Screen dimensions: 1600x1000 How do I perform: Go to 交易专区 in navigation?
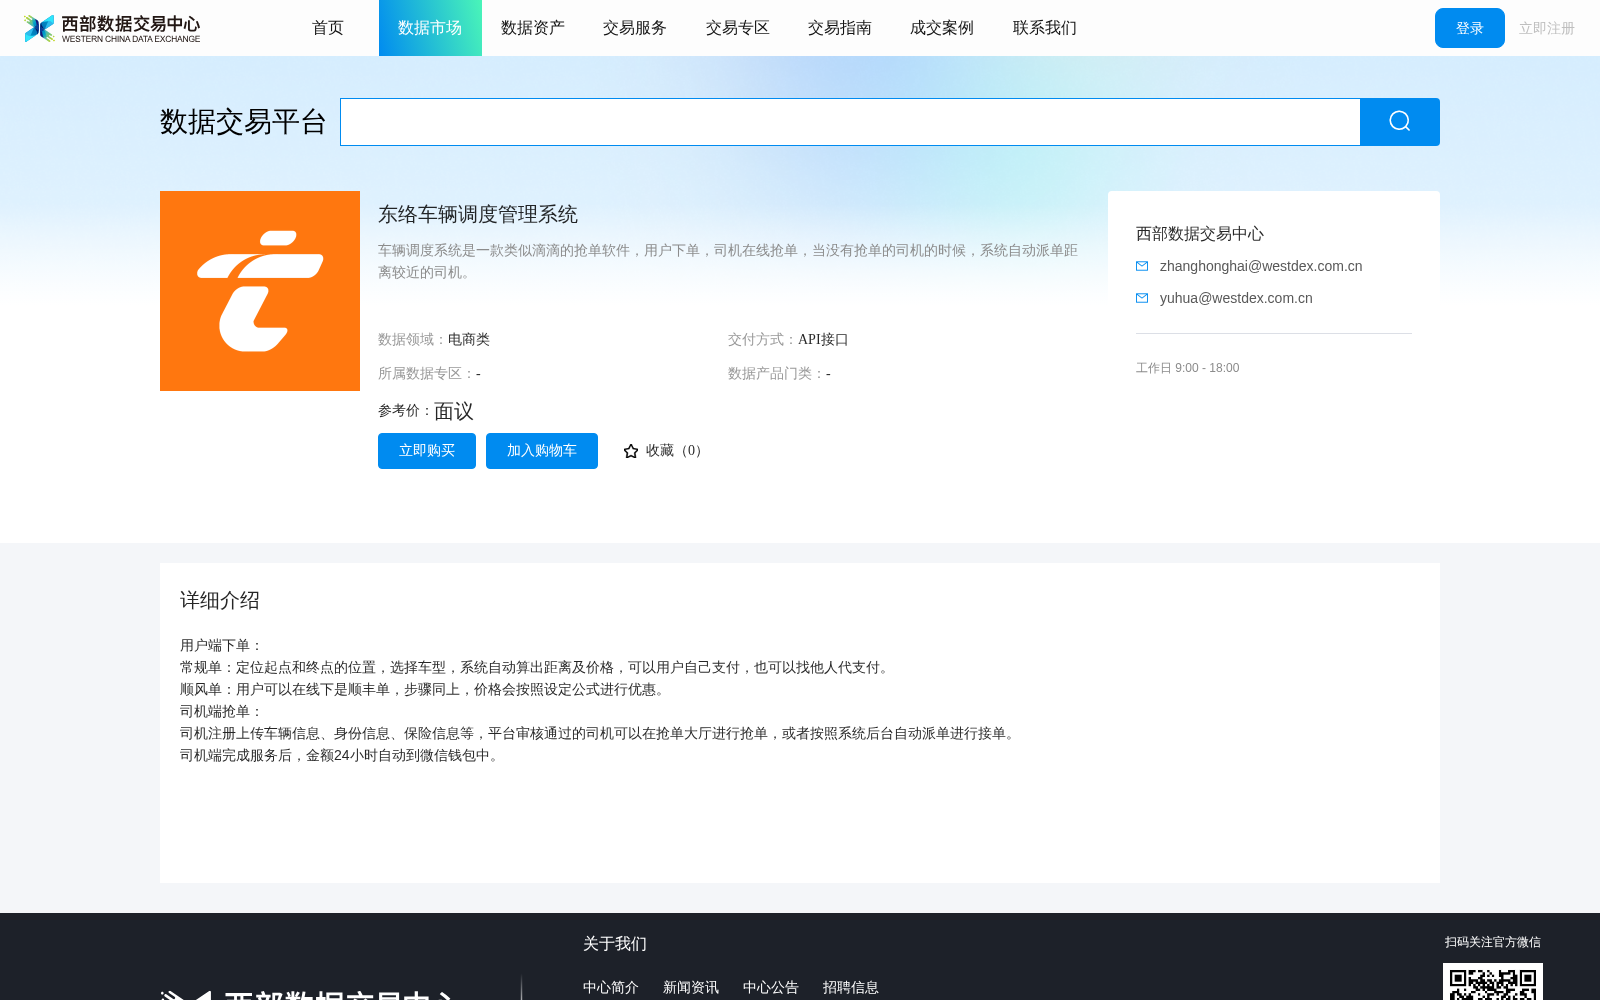[738, 28]
